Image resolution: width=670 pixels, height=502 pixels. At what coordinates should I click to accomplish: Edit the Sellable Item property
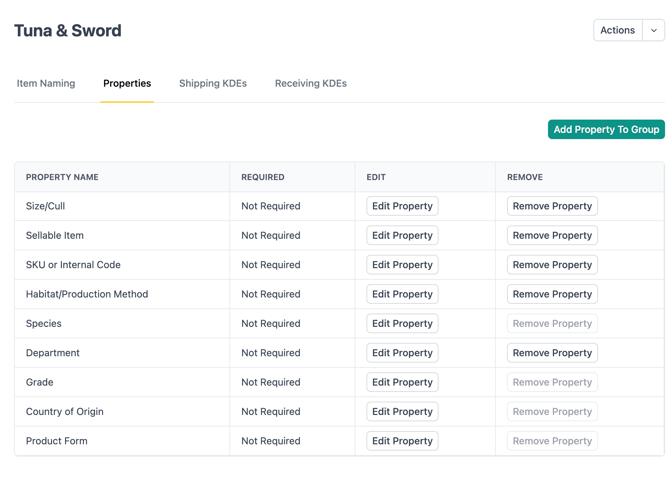402,236
